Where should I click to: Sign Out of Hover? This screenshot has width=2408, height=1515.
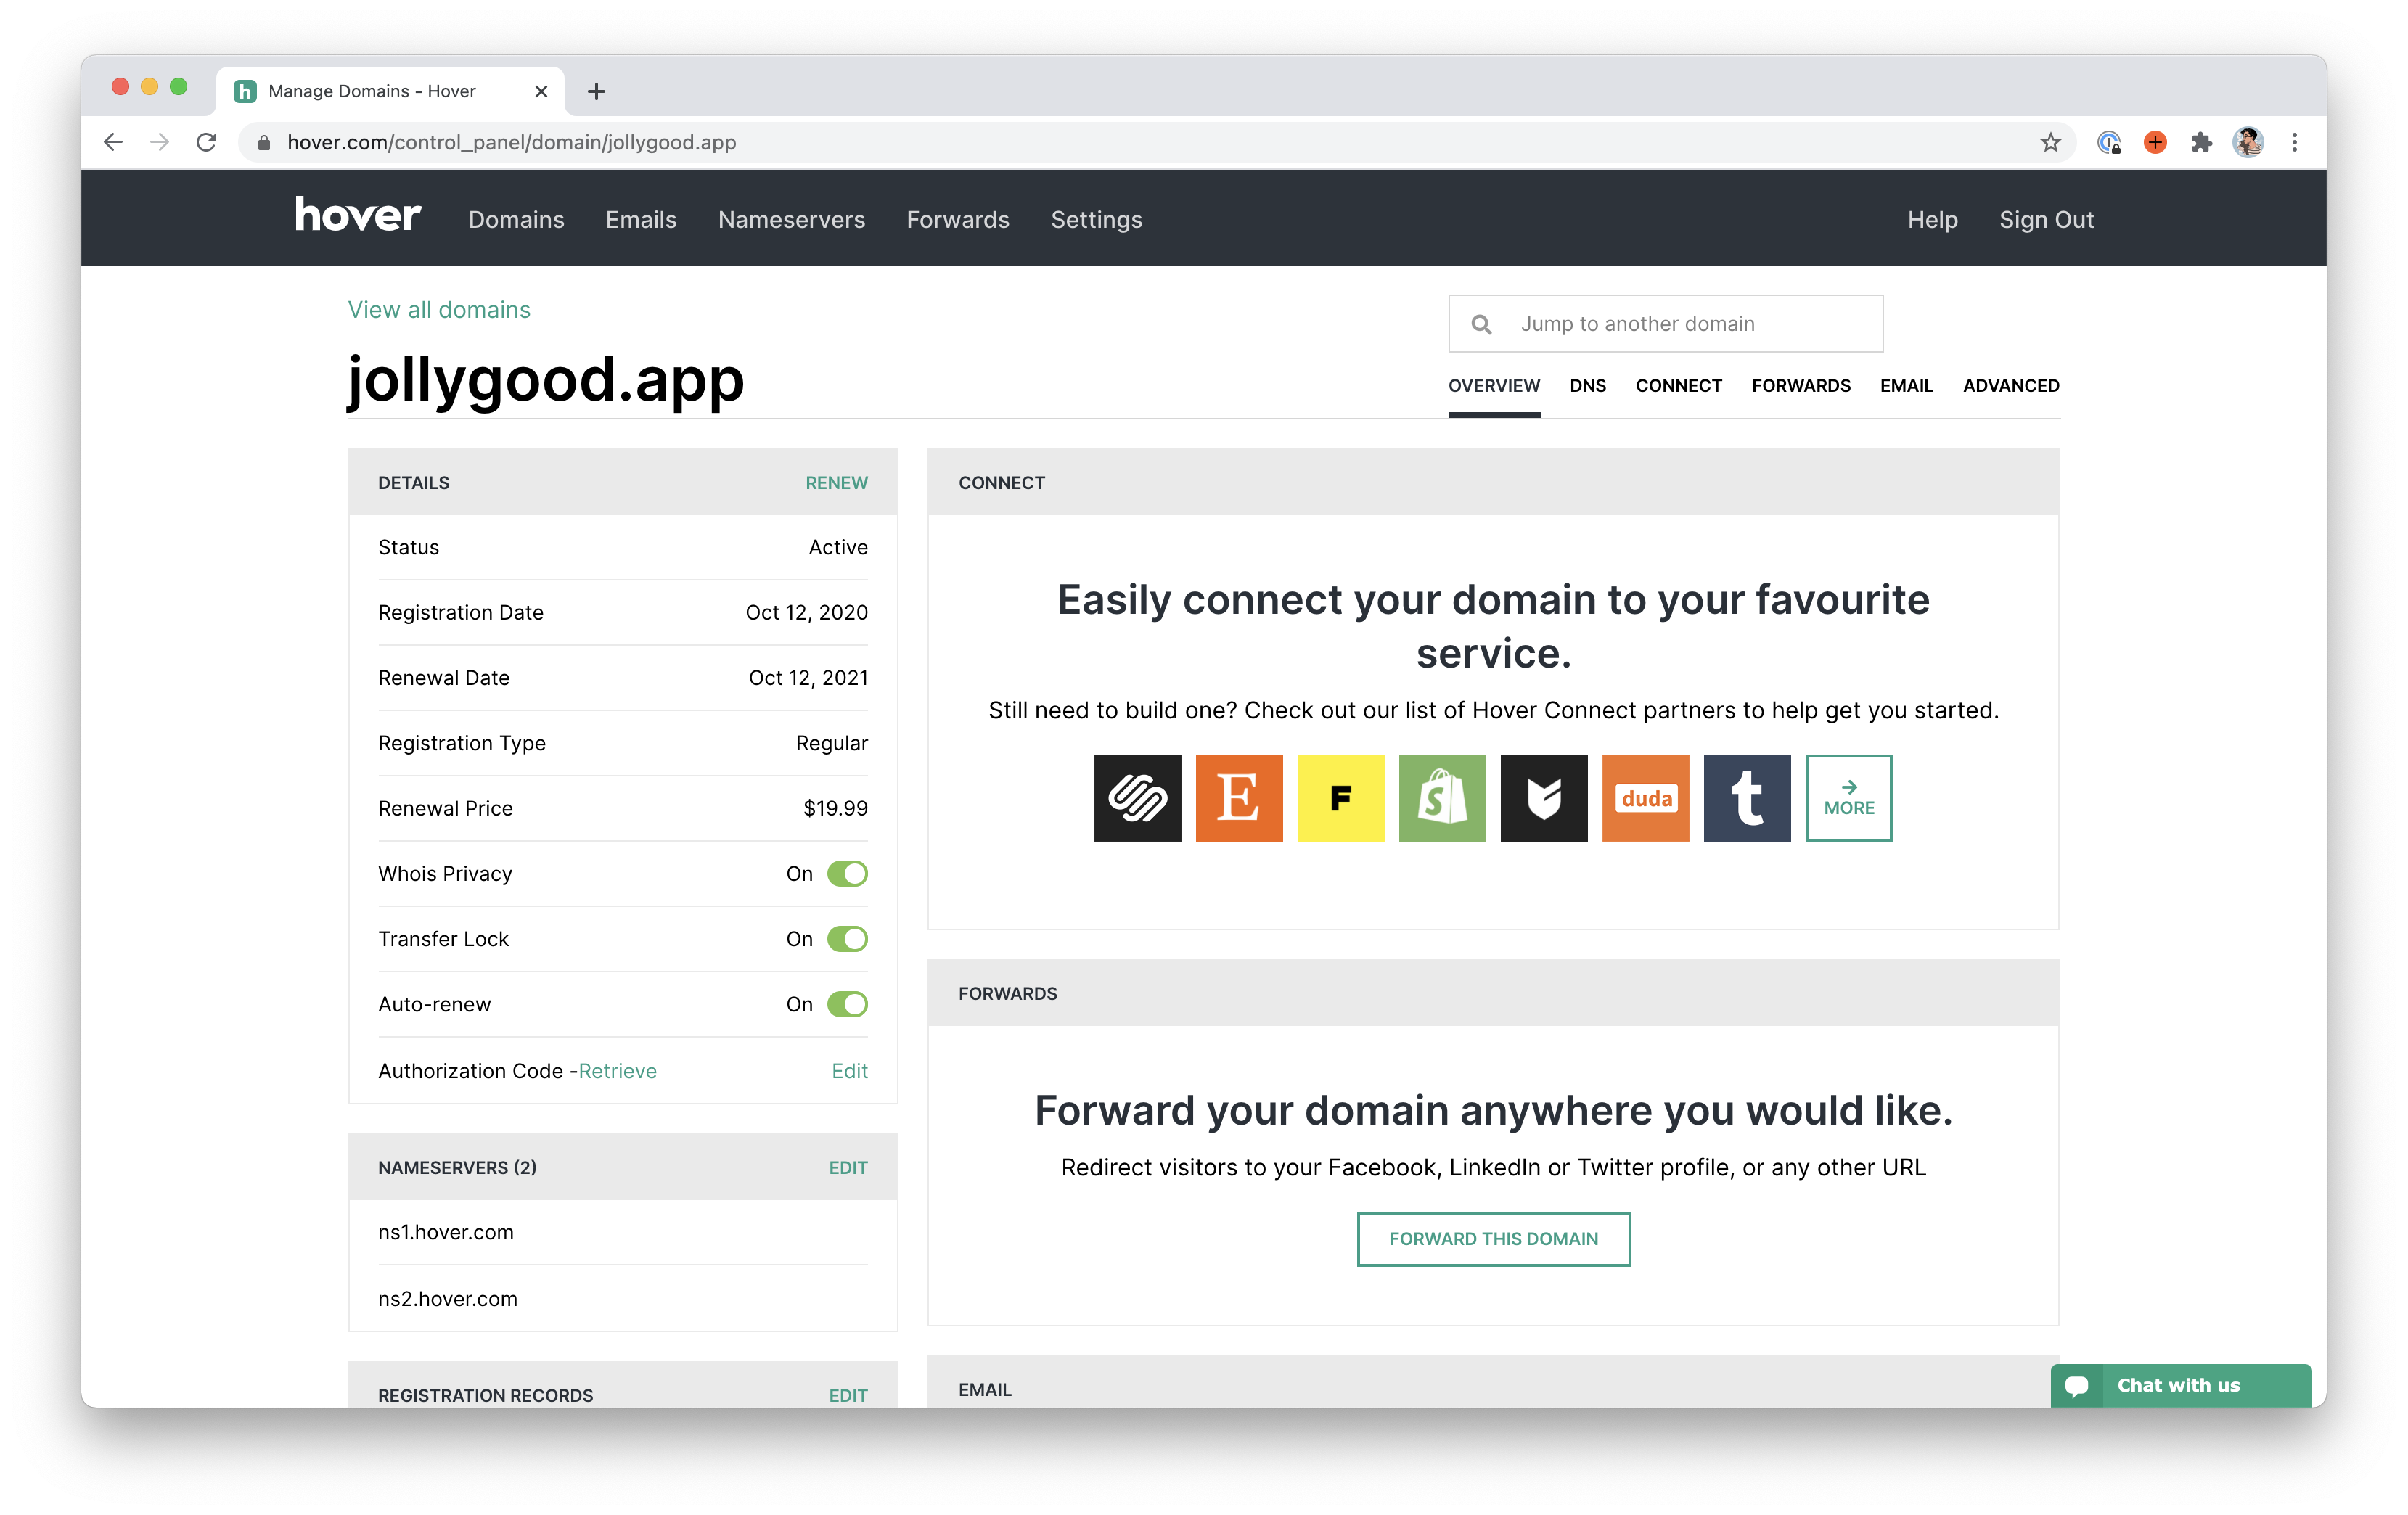point(2046,219)
